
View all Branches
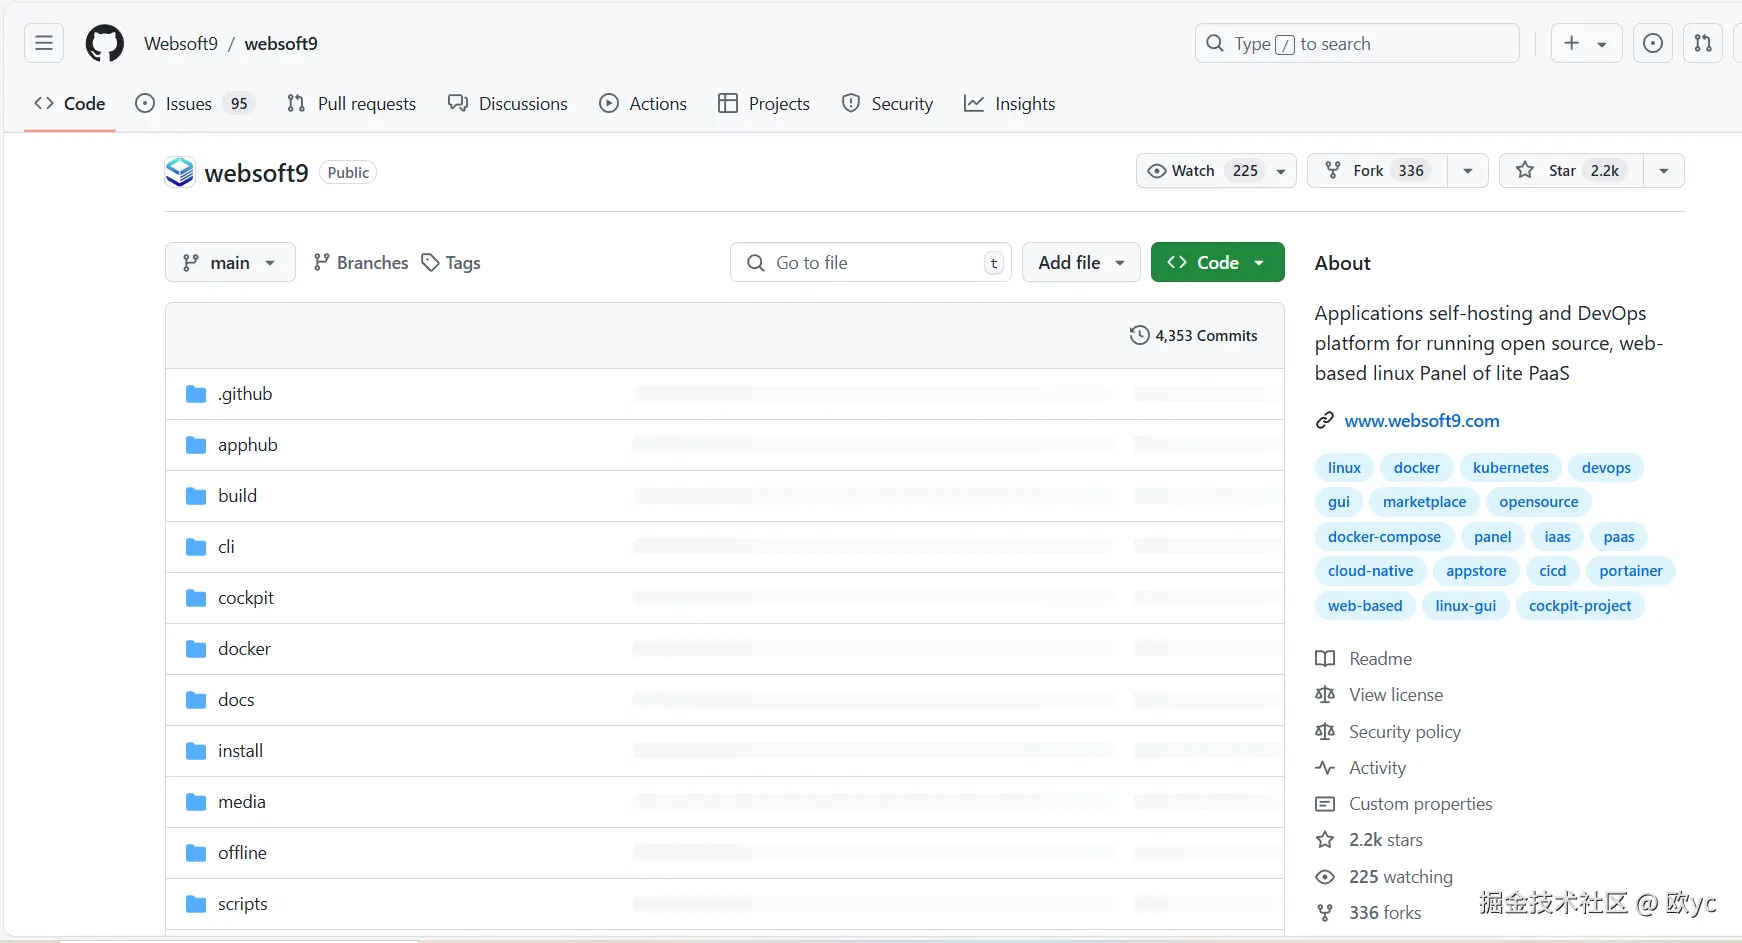tap(360, 262)
